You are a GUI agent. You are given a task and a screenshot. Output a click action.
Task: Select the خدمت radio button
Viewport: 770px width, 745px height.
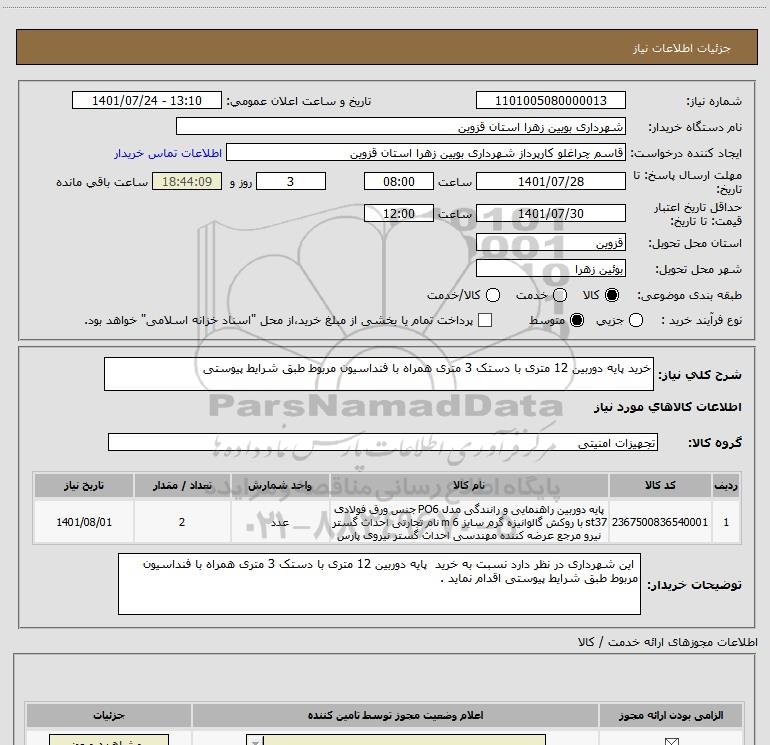pos(560,295)
